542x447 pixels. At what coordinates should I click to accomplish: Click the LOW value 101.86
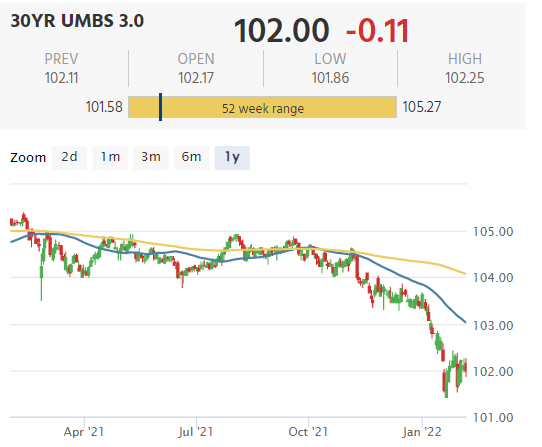pos(330,78)
